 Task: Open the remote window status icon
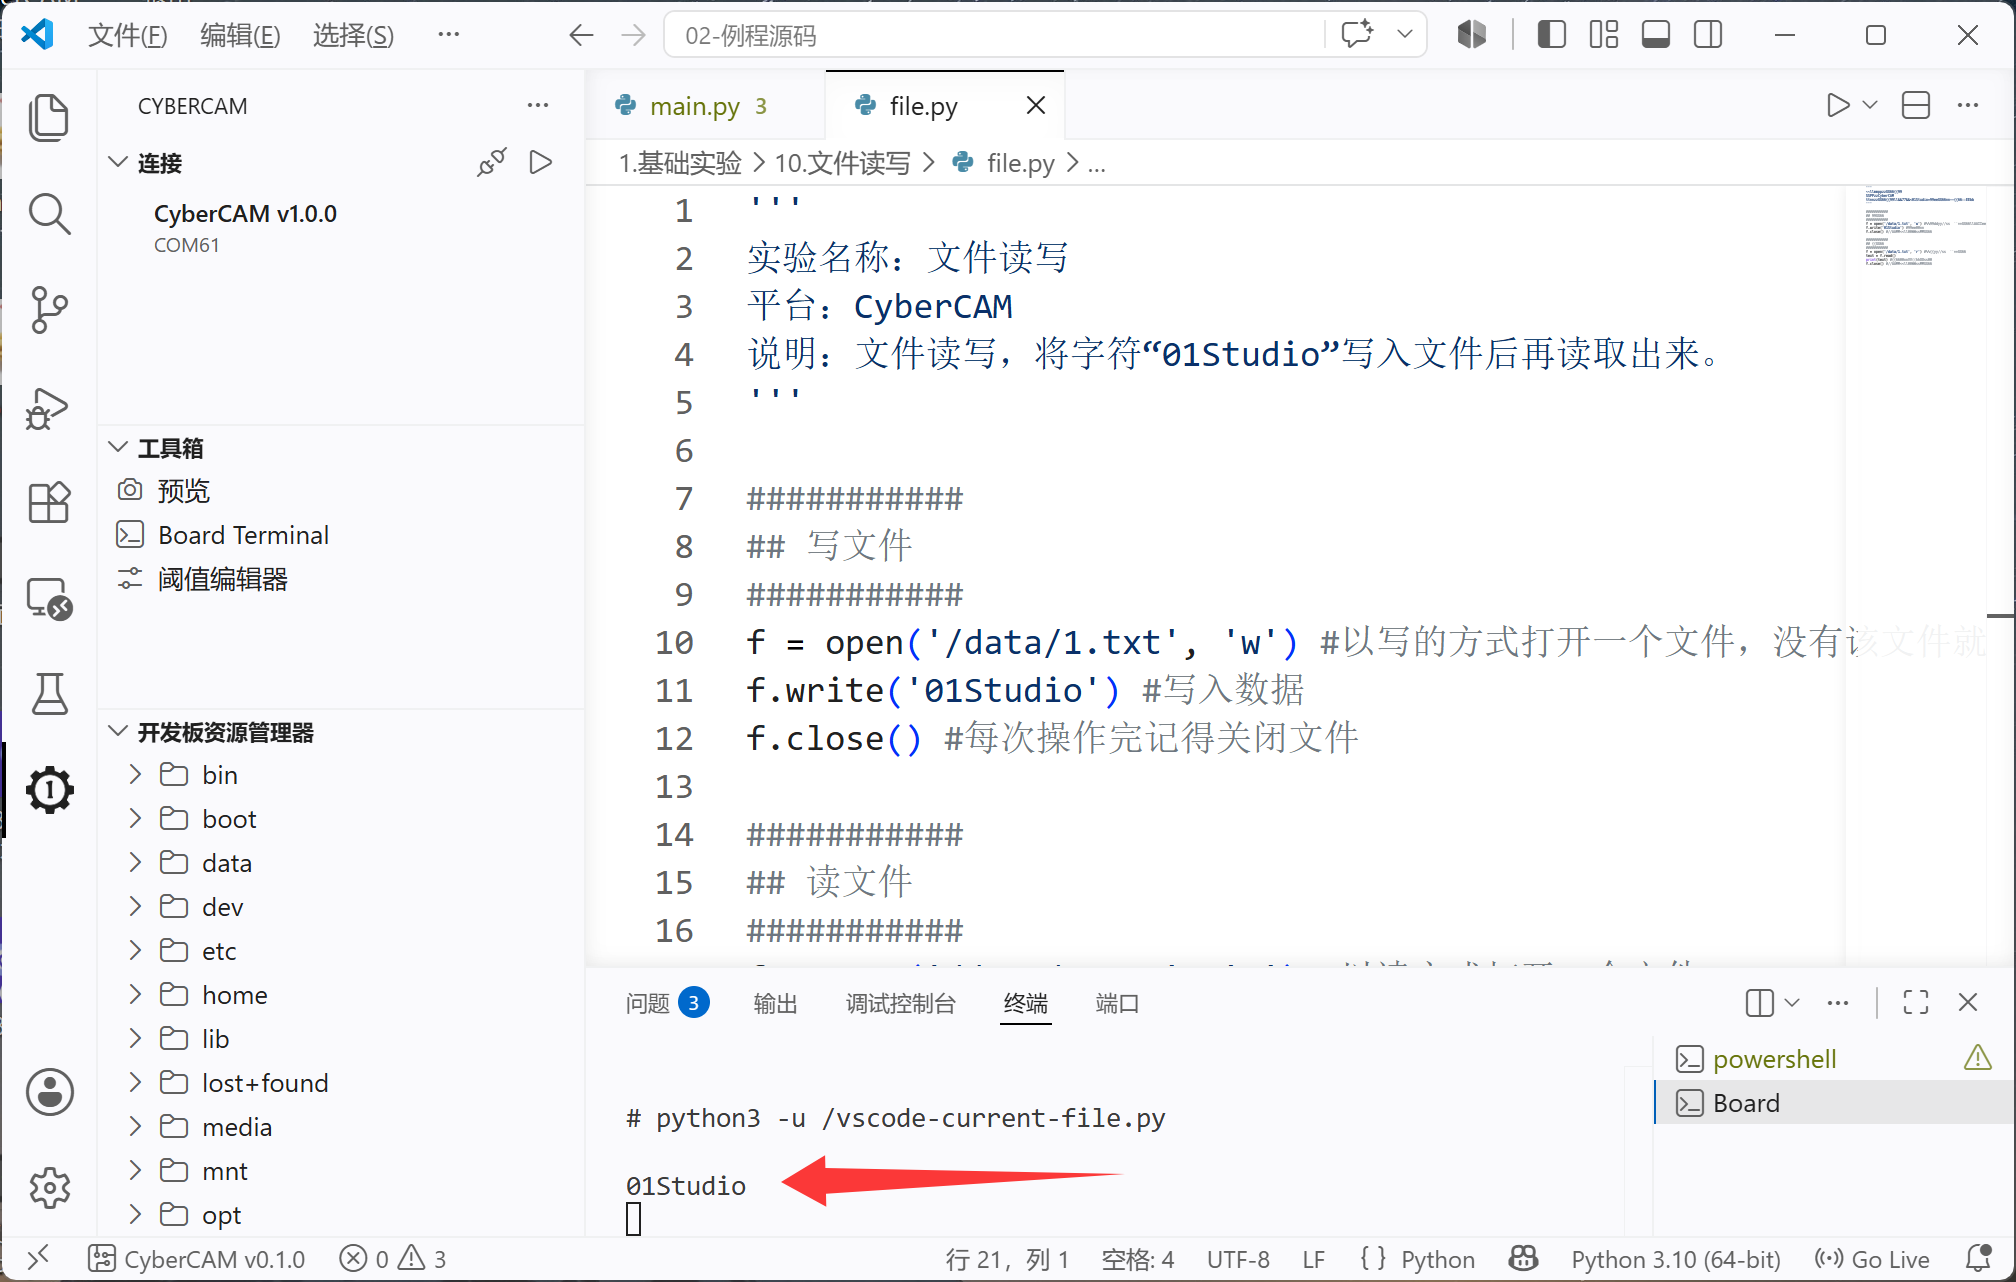tap(38, 1259)
